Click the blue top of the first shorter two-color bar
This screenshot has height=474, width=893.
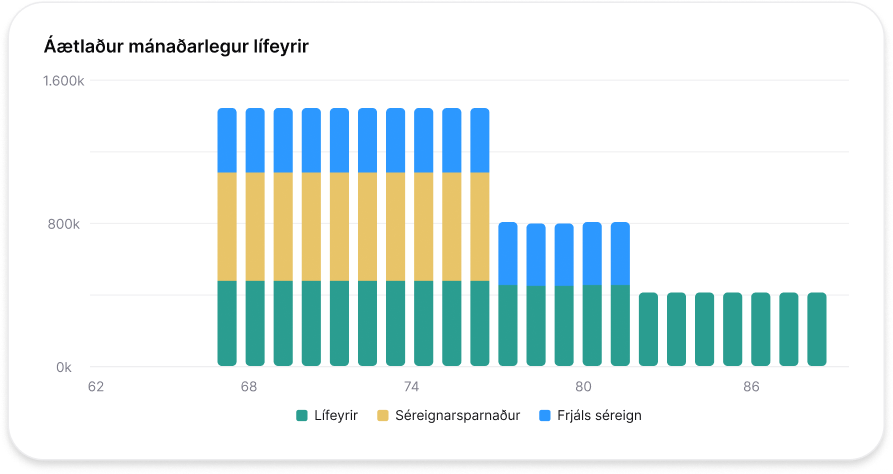click(x=508, y=253)
